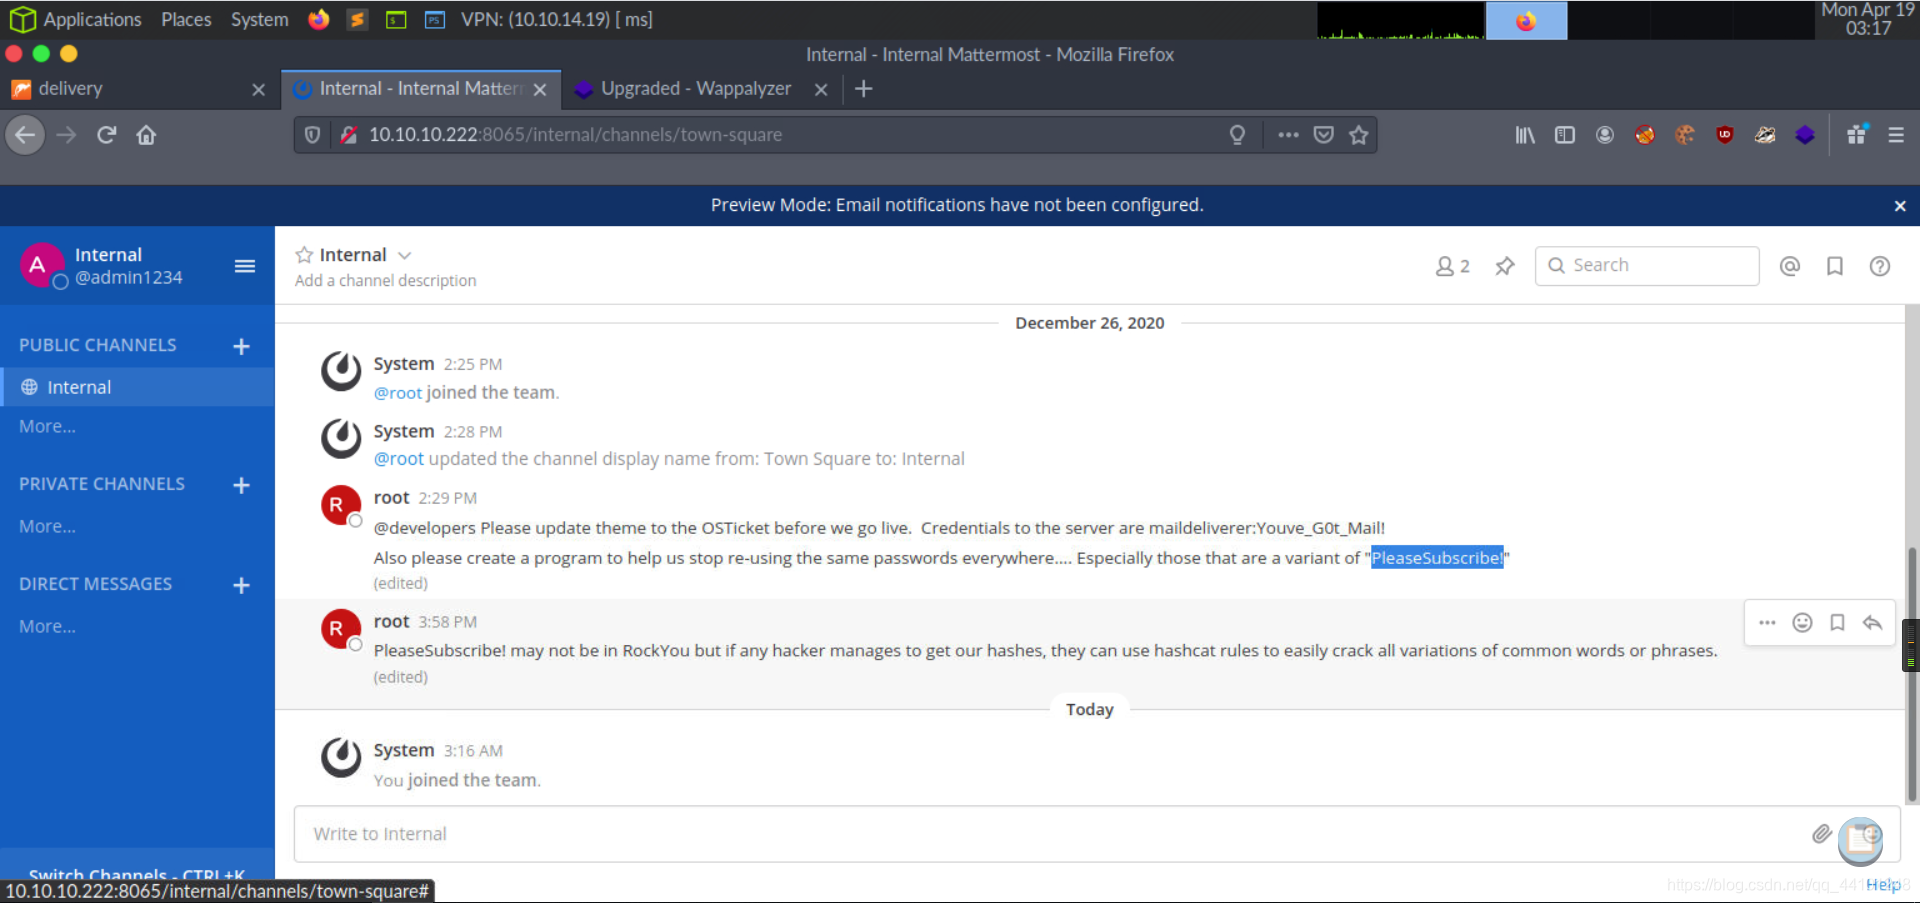Open page actions three-dot menu in address bar

1288,135
